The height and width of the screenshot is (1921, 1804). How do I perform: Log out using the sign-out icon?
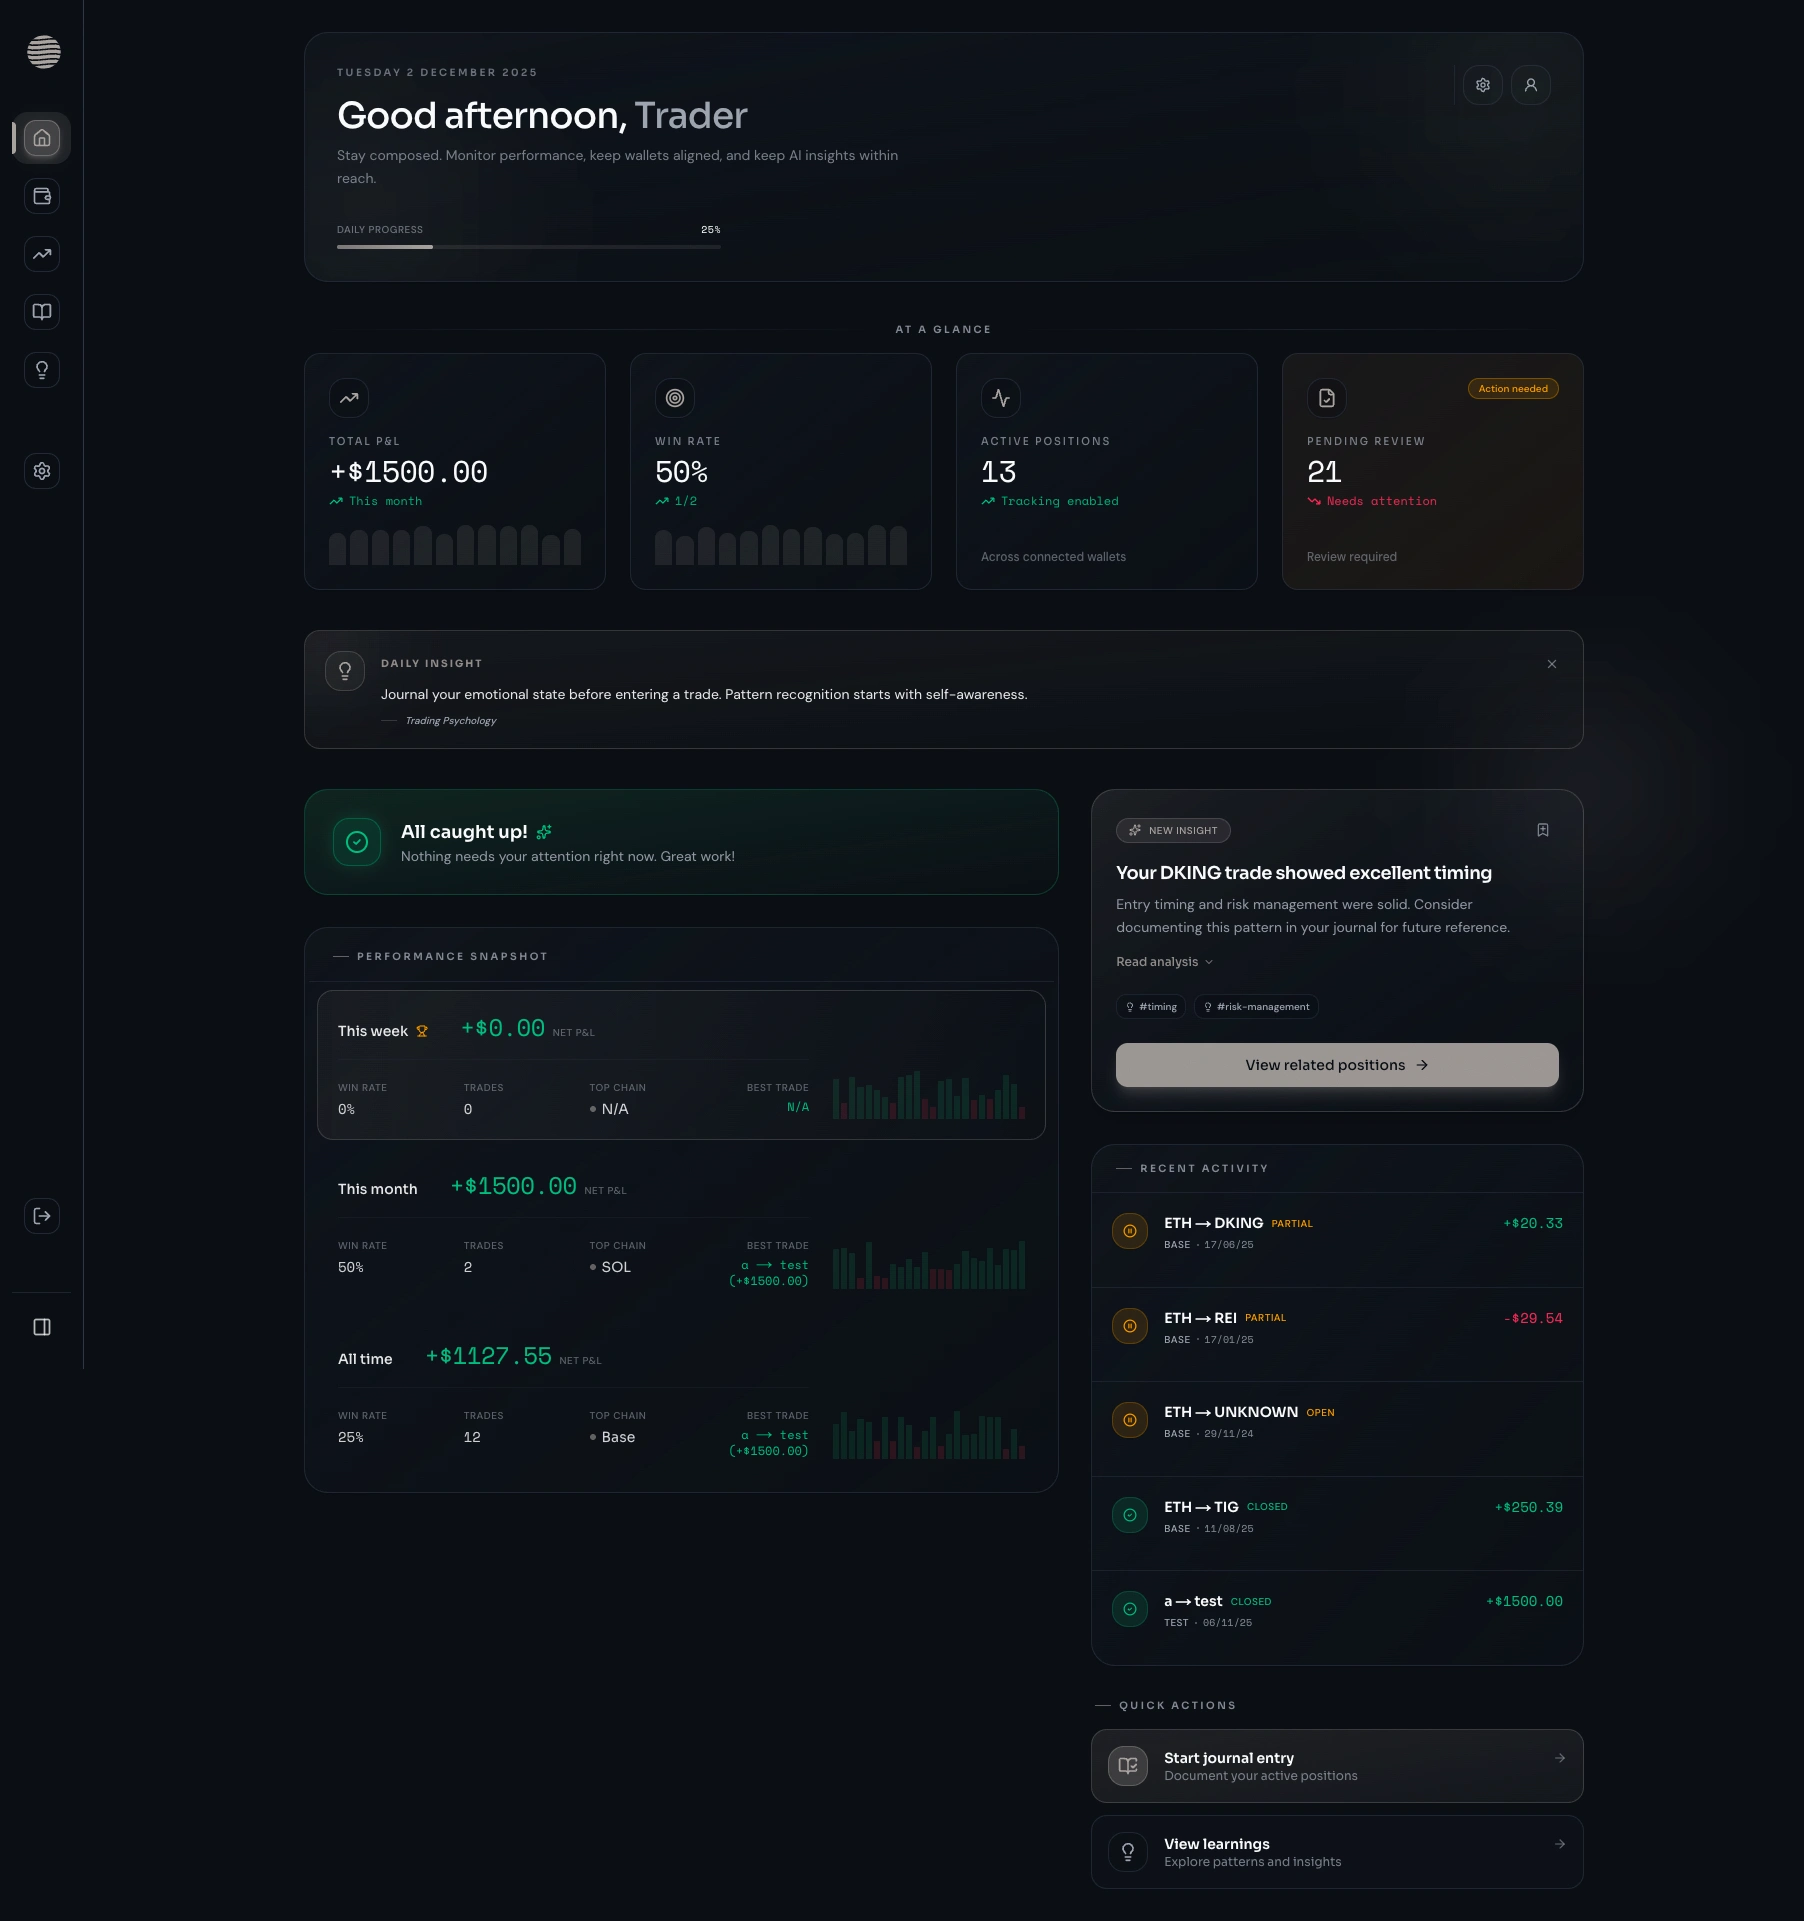(x=41, y=1216)
